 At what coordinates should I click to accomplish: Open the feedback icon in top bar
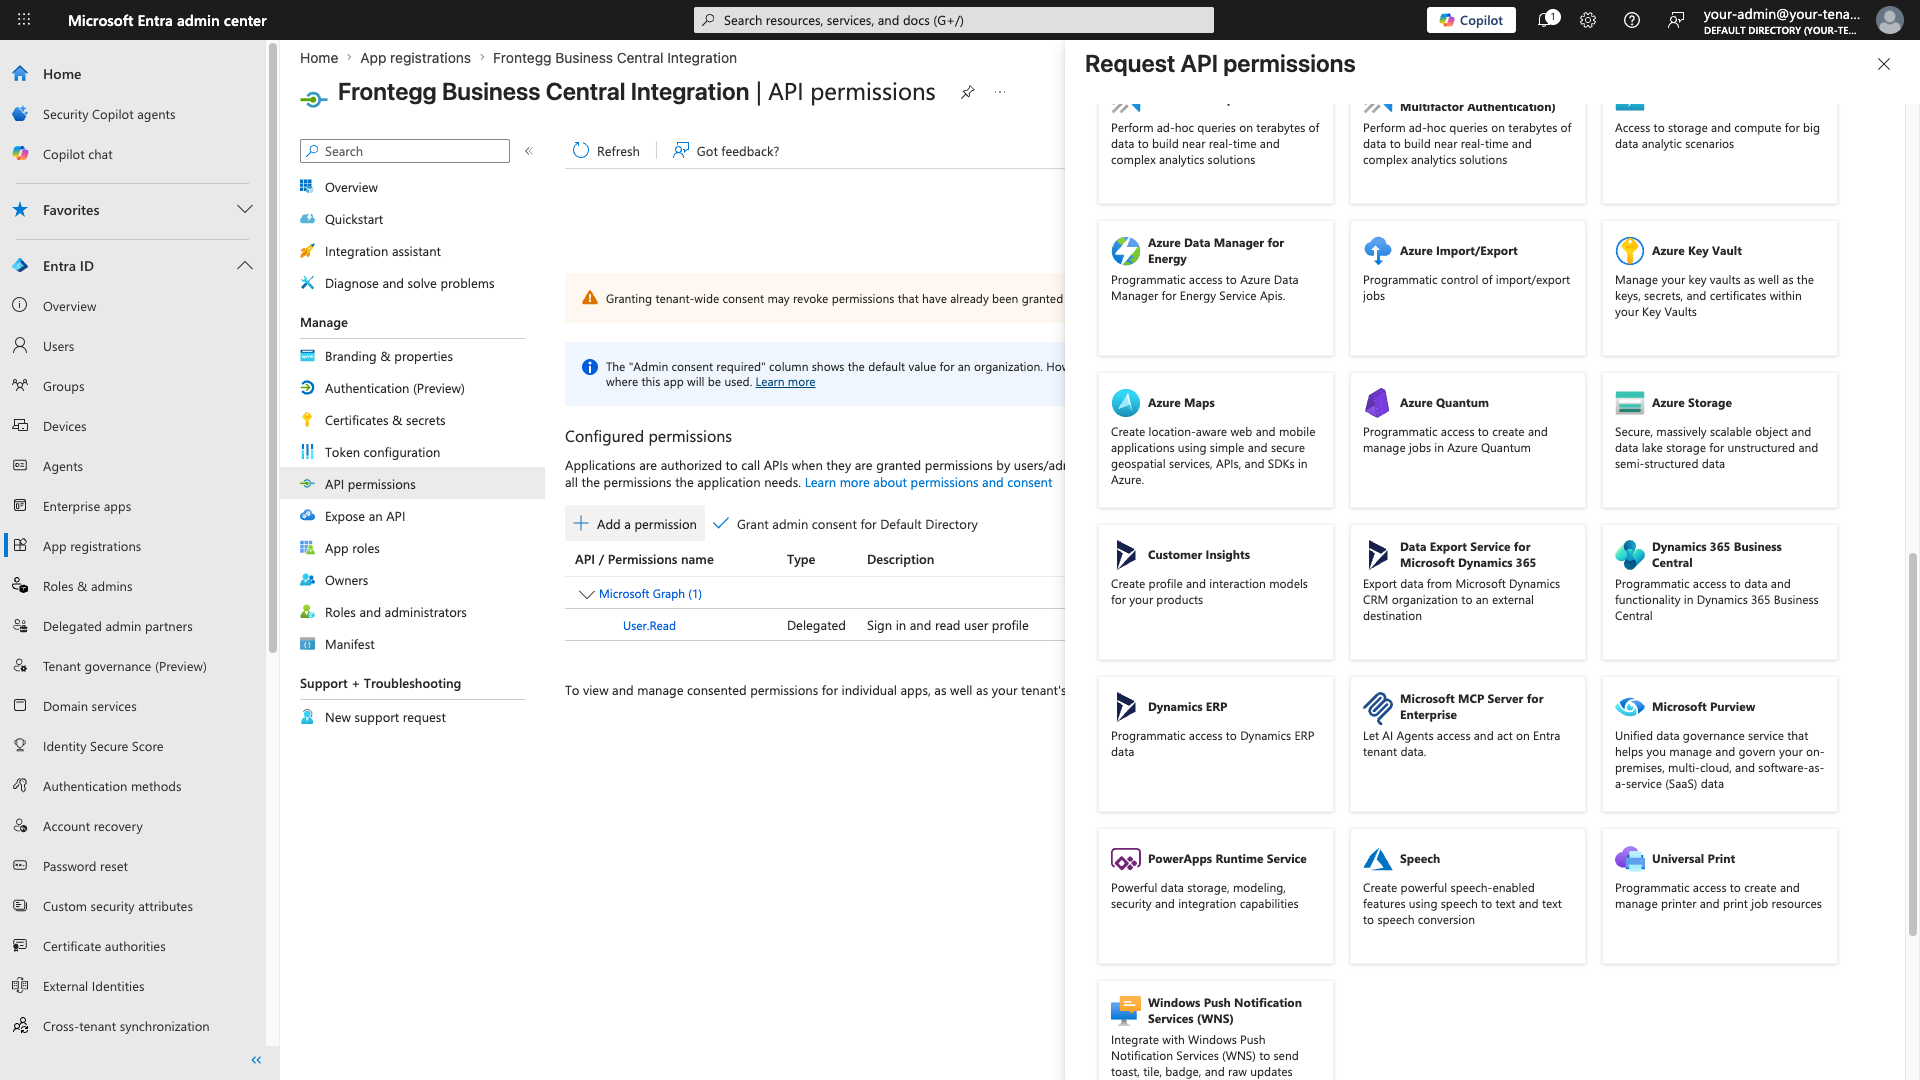pos(1676,20)
